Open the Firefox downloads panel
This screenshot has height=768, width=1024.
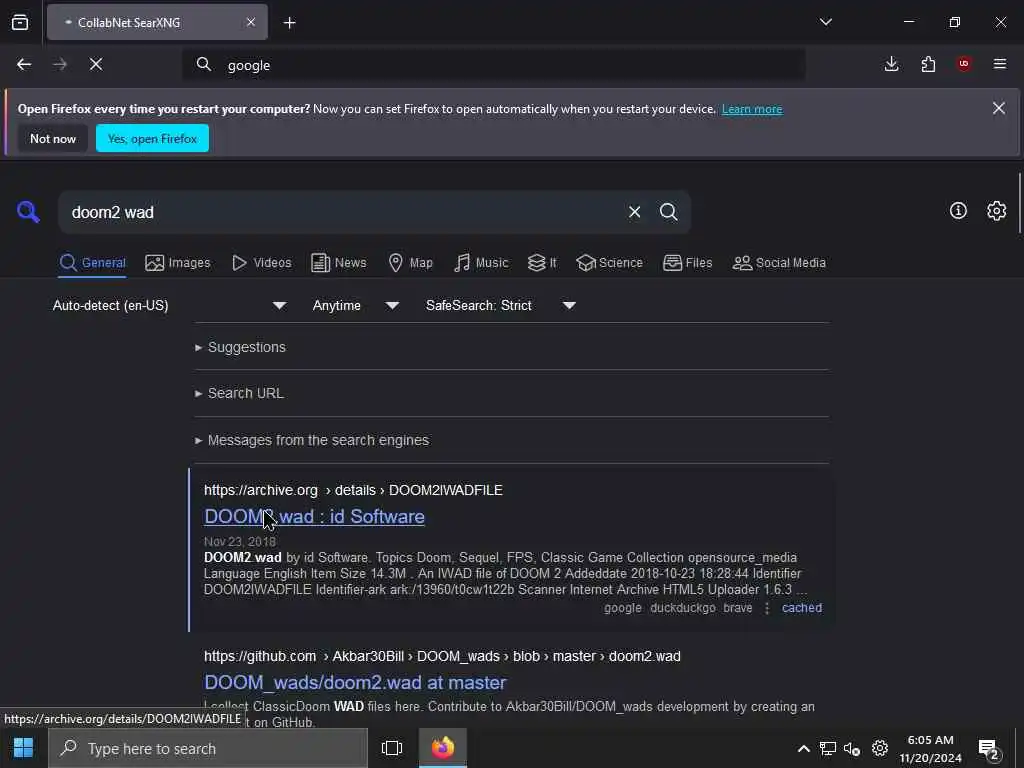pos(891,64)
